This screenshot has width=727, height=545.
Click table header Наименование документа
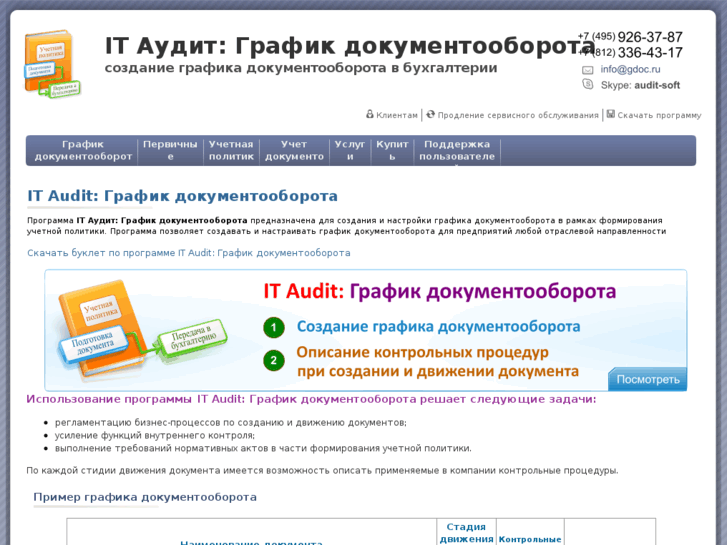251,542
